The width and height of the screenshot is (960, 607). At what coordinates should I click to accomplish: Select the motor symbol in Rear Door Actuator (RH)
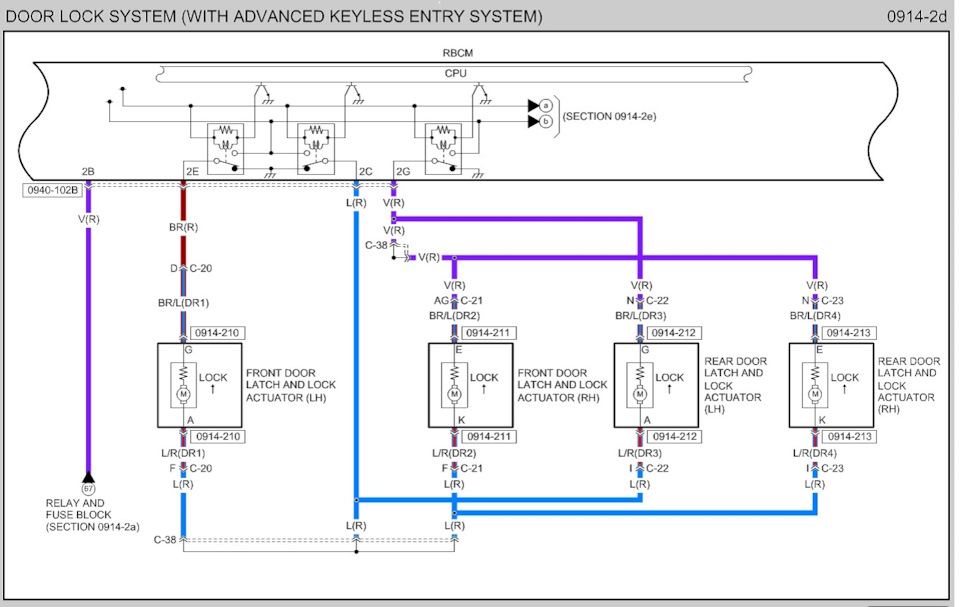[815, 394]
